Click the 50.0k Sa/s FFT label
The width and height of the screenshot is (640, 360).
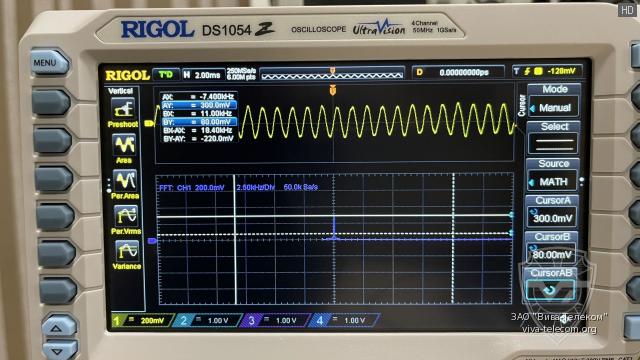[300, 187]
